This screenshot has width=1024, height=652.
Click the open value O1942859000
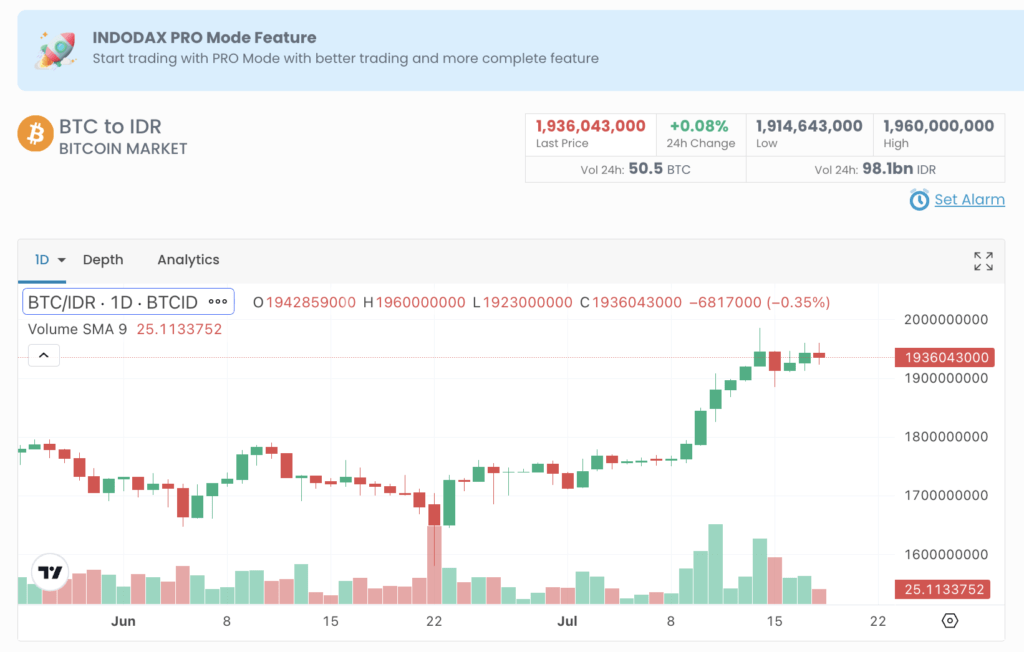click(x=304, y=302)
